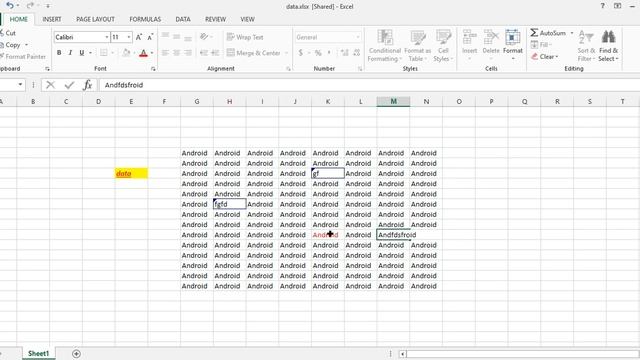Click Format Painter
The height and width of the screenshot is (360, 640).
click(22, 57)
